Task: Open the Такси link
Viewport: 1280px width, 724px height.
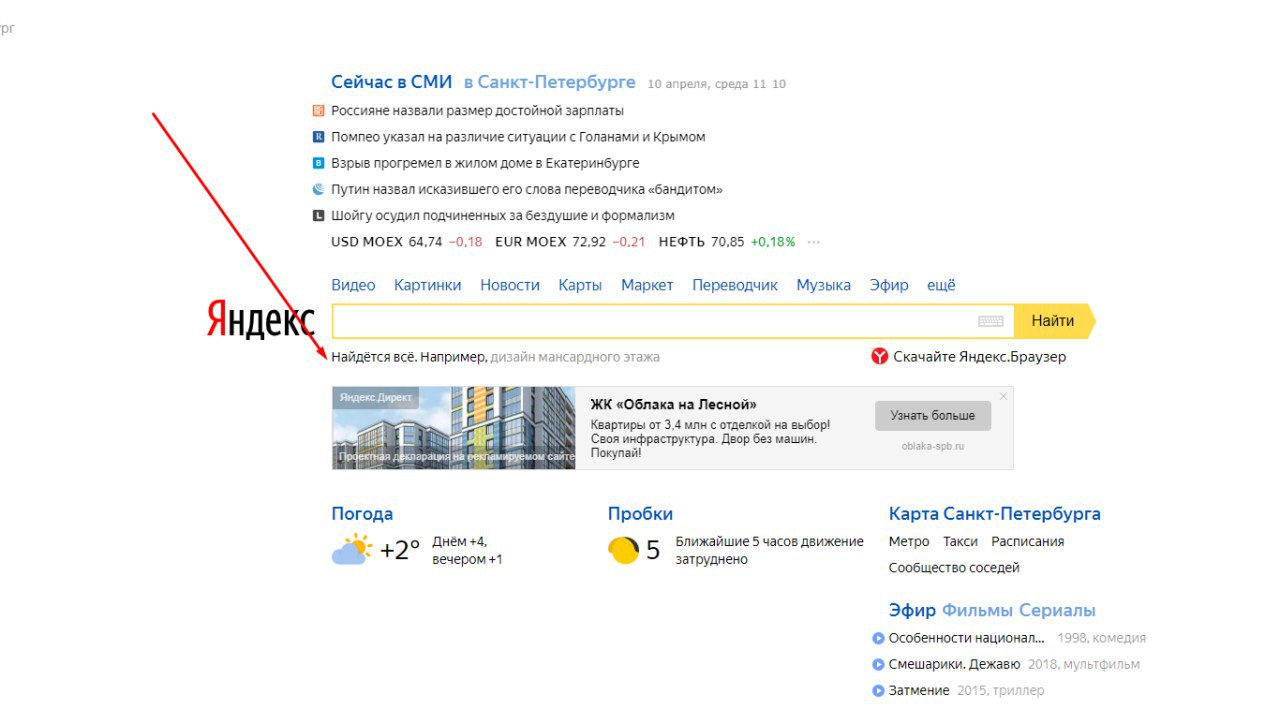Action: pos(960,541)
